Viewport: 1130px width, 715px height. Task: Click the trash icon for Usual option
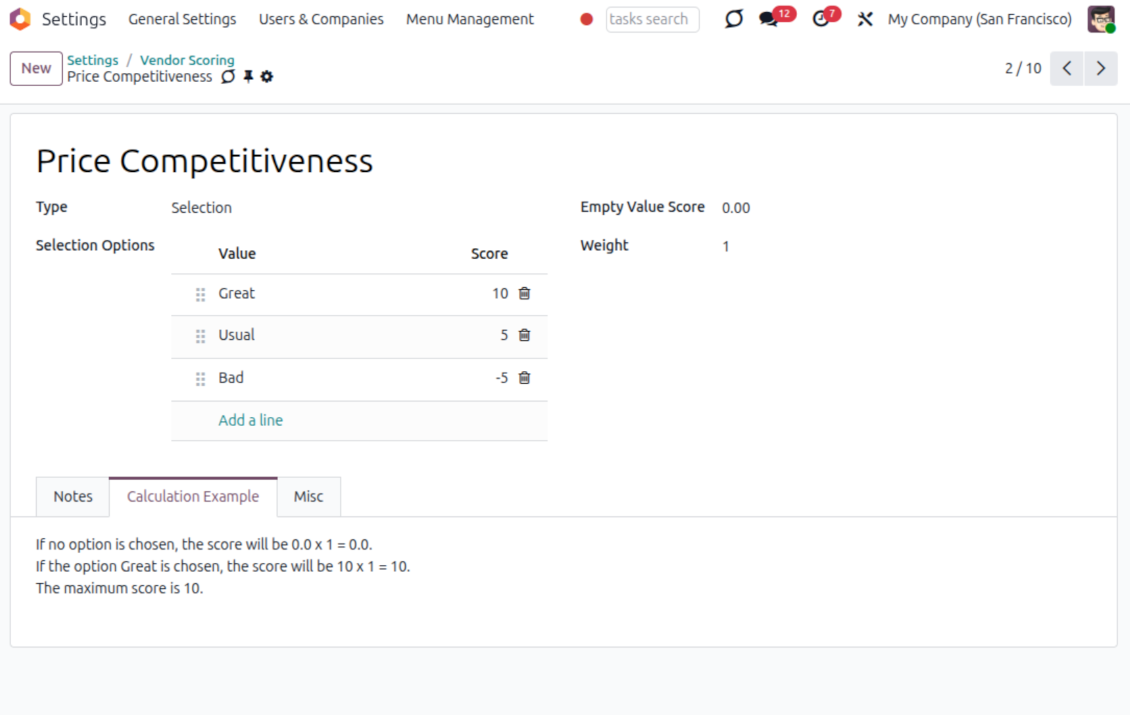click(x=524, y=335)
